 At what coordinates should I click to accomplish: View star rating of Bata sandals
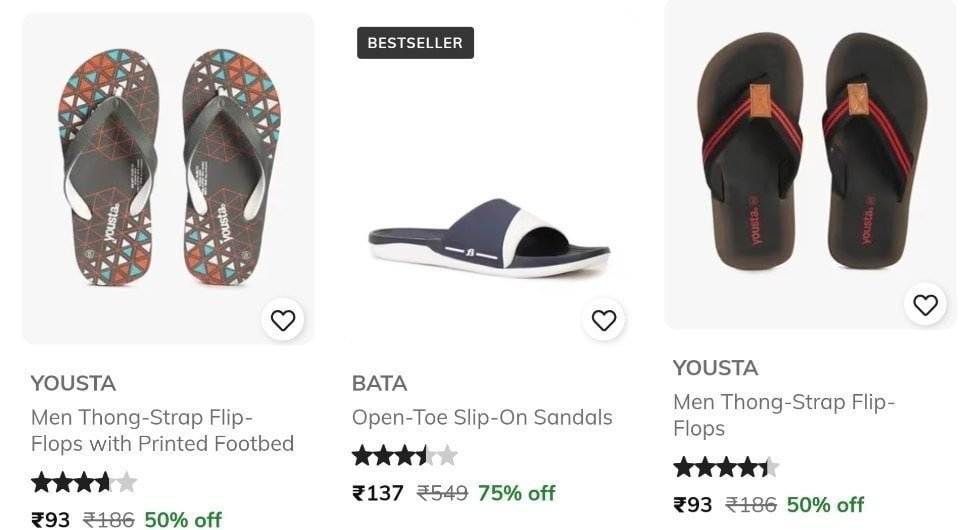point(405,456)
